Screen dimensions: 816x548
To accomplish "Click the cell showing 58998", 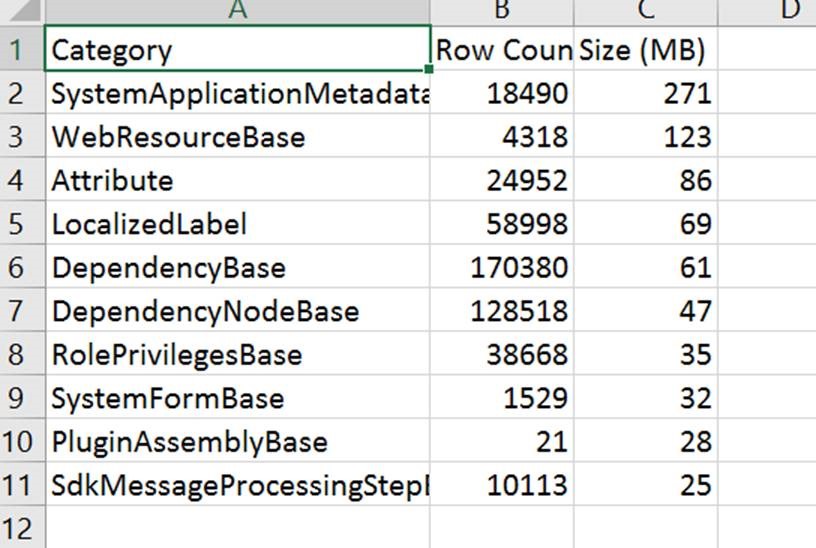I will (x=502, y=224).
